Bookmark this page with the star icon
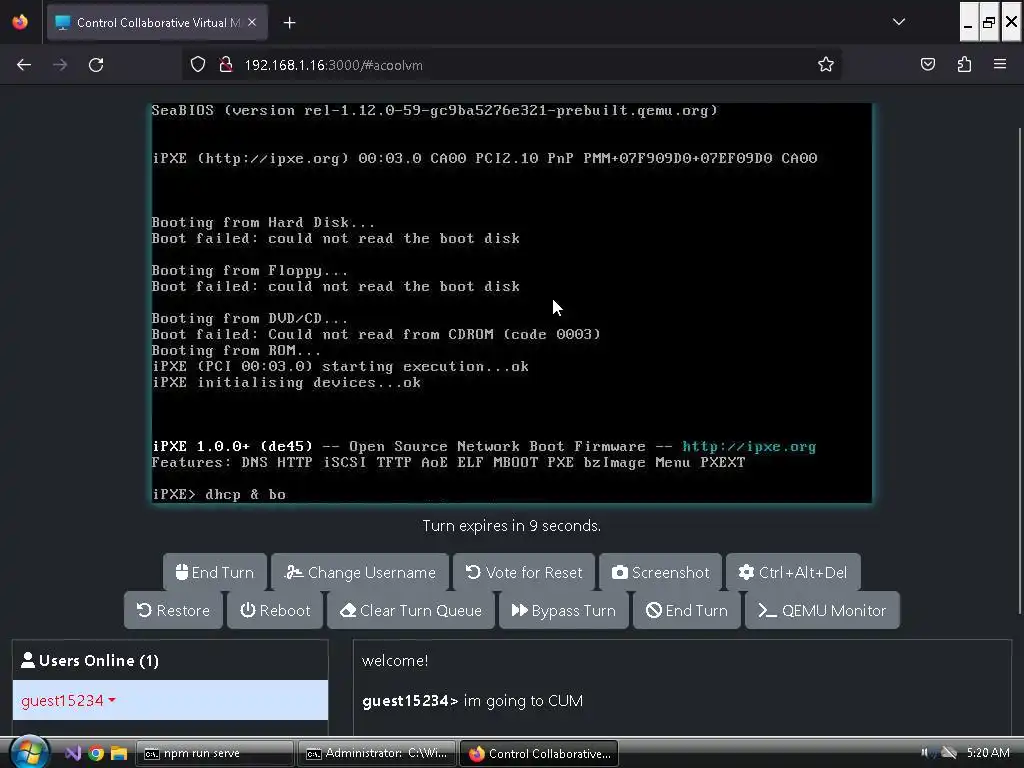 tap(825, 65)
